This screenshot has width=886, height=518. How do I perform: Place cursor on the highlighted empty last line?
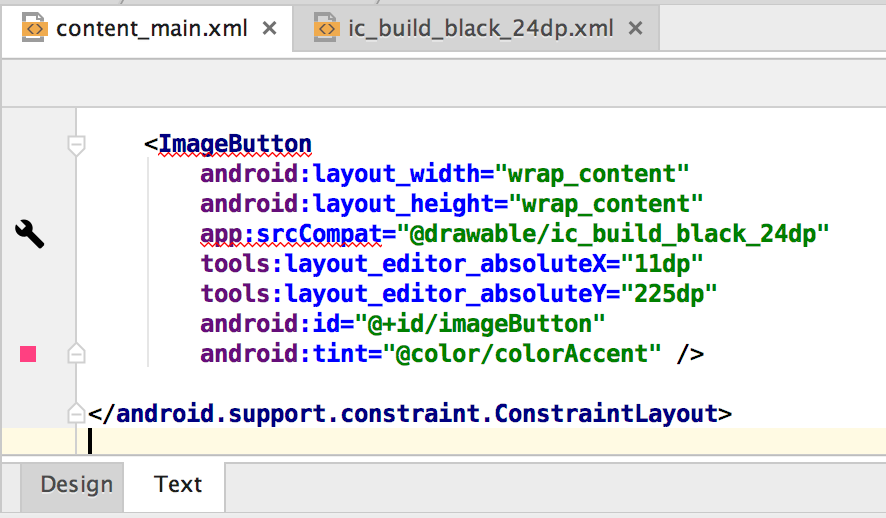coord(400,441)
